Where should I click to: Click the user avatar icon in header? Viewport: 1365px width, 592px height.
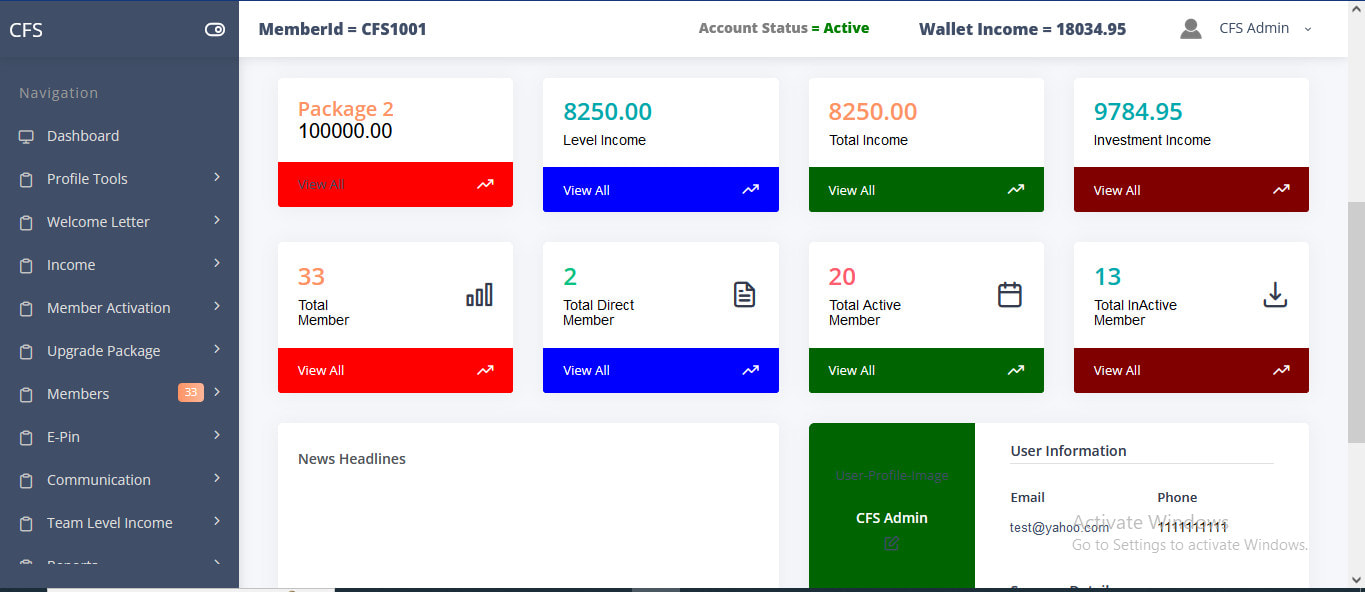[1190, 29]
